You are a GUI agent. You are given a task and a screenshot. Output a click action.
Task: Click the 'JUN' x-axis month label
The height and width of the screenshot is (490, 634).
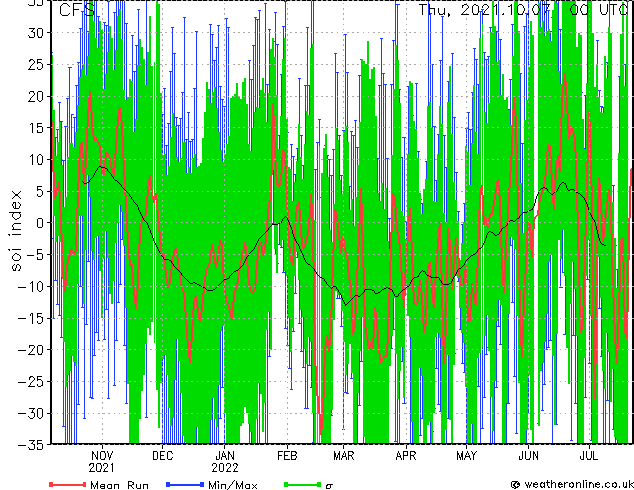528,456
